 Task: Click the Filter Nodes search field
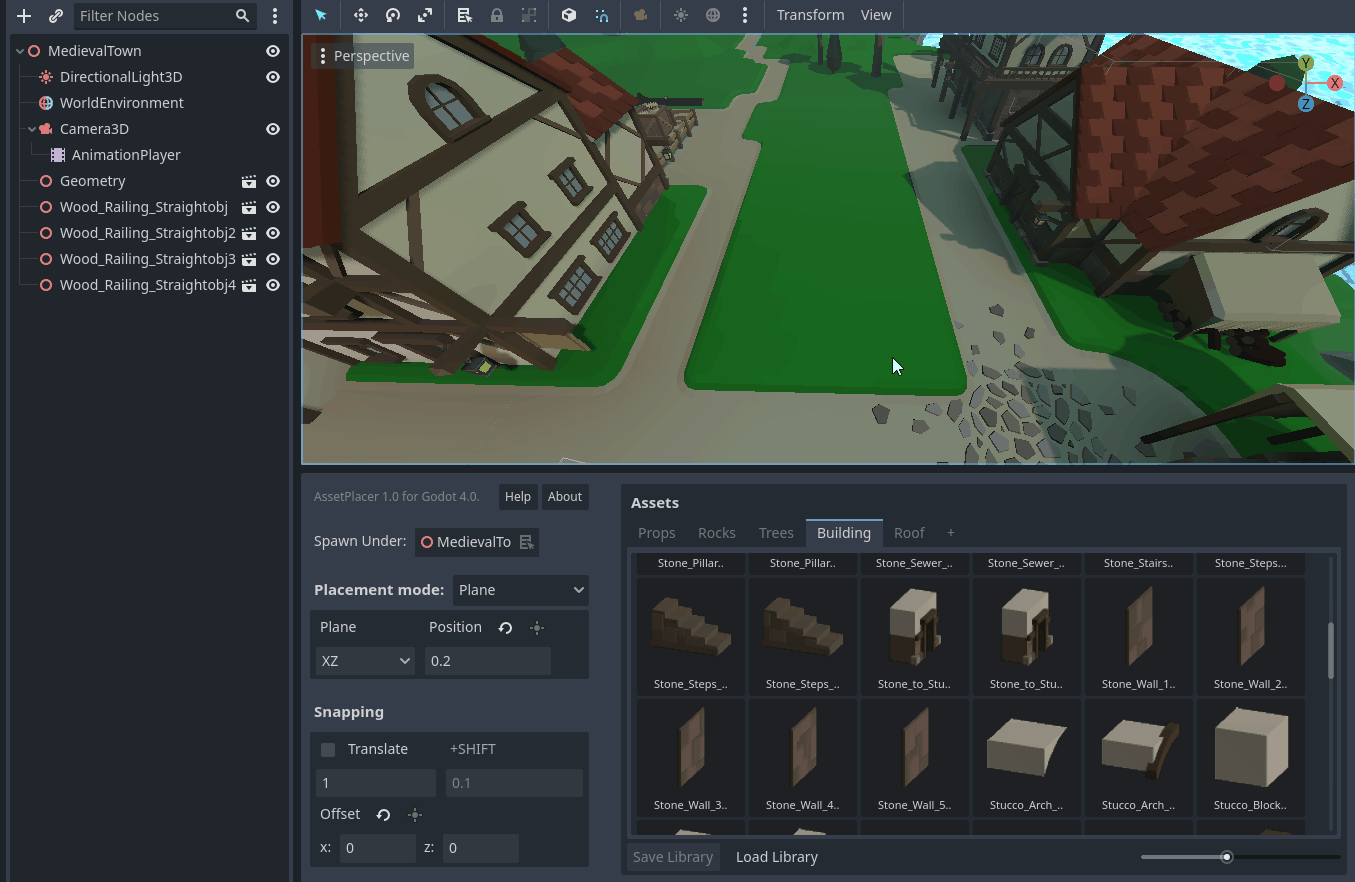coord(166,16)
